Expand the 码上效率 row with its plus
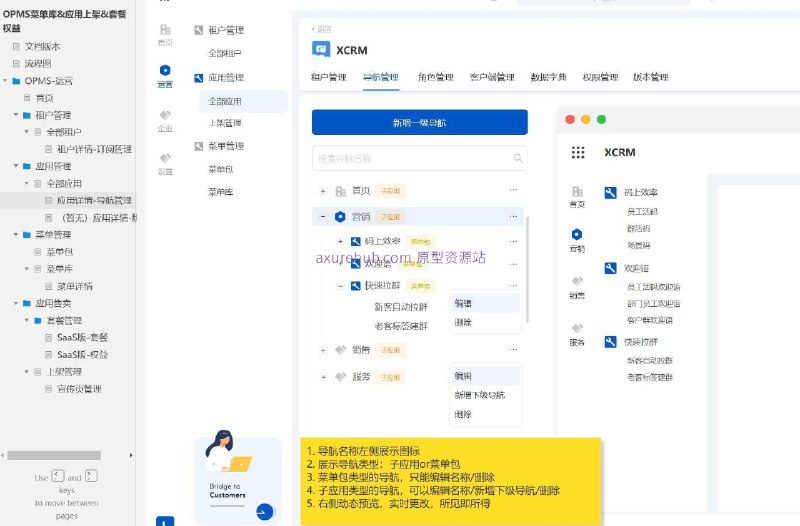Screen dimensions: 800x526 coord(340,241)
